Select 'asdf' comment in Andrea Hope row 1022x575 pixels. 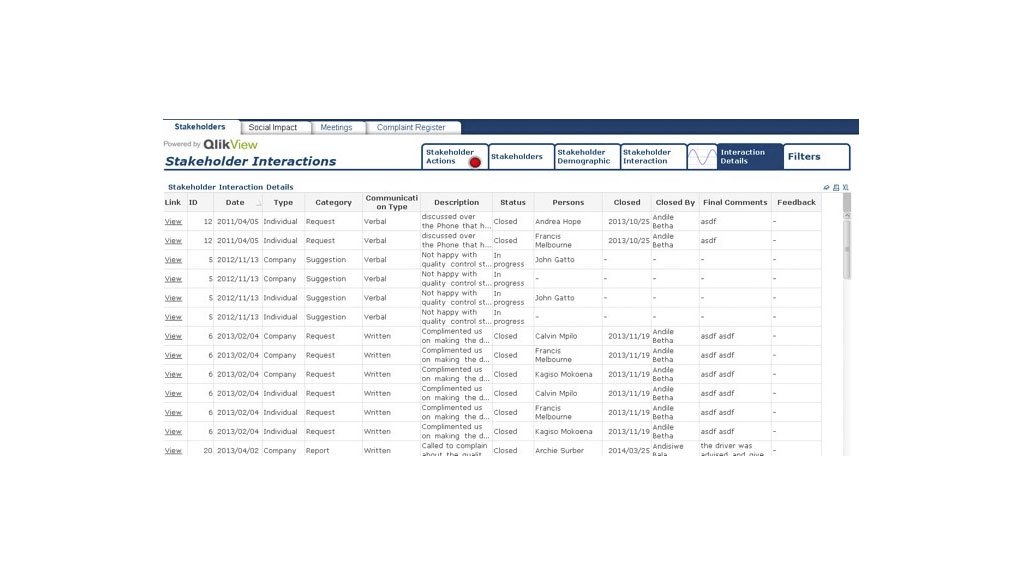[735, 222]
